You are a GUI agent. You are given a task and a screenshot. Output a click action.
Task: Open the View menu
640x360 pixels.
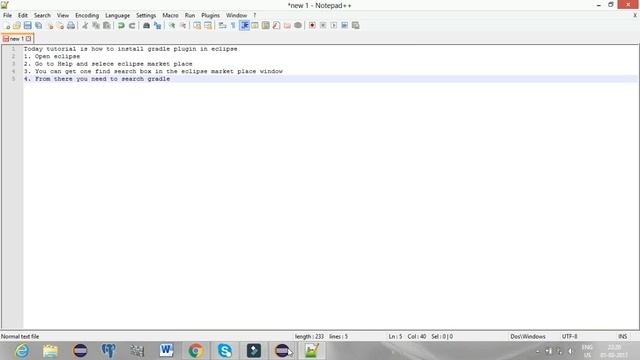click(62, 16)
